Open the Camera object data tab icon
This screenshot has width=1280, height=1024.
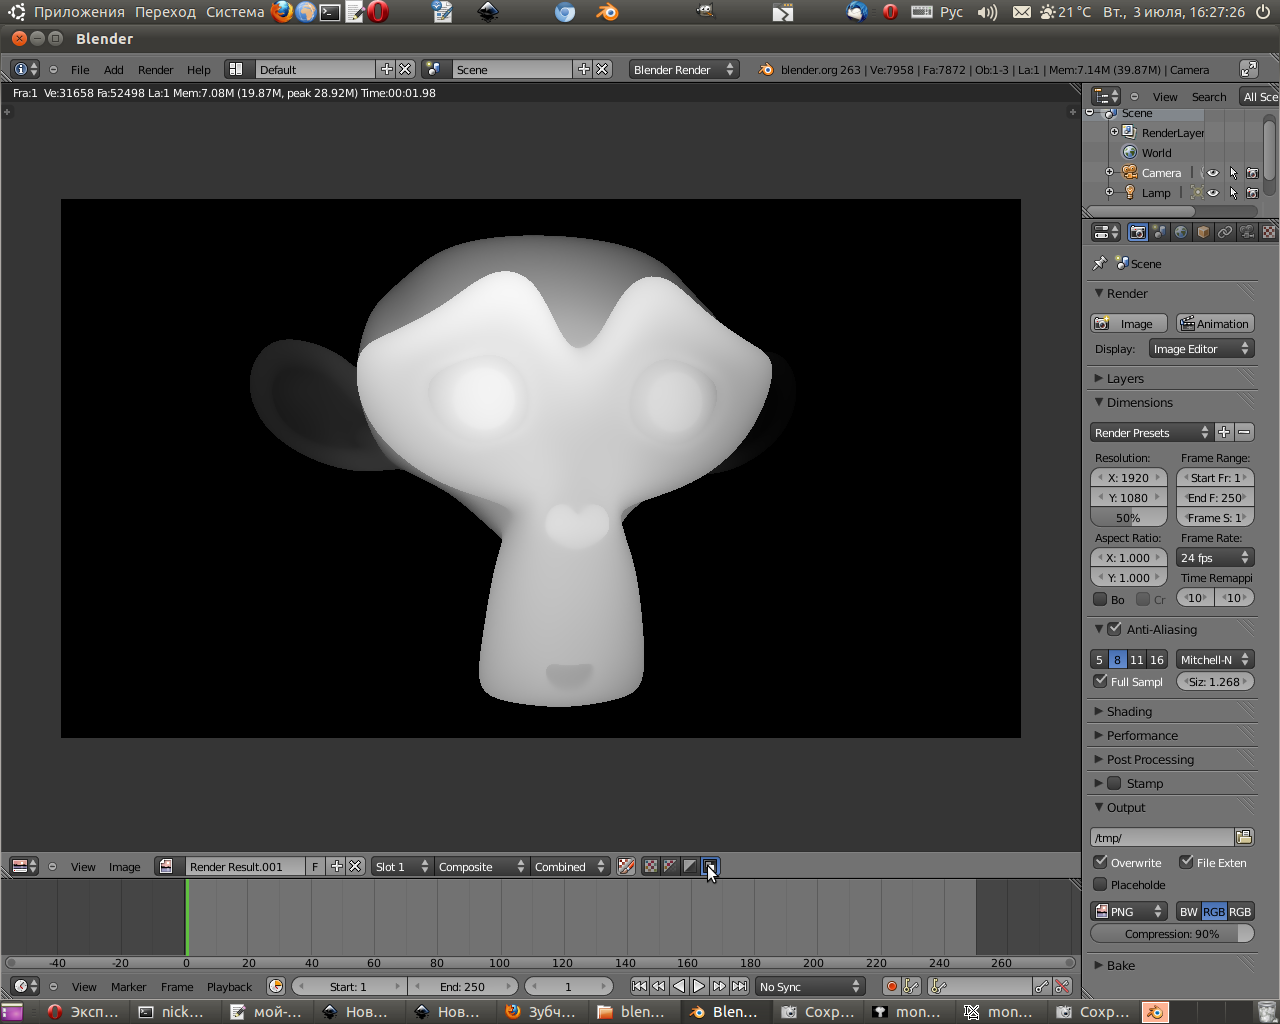[1247, 232]
